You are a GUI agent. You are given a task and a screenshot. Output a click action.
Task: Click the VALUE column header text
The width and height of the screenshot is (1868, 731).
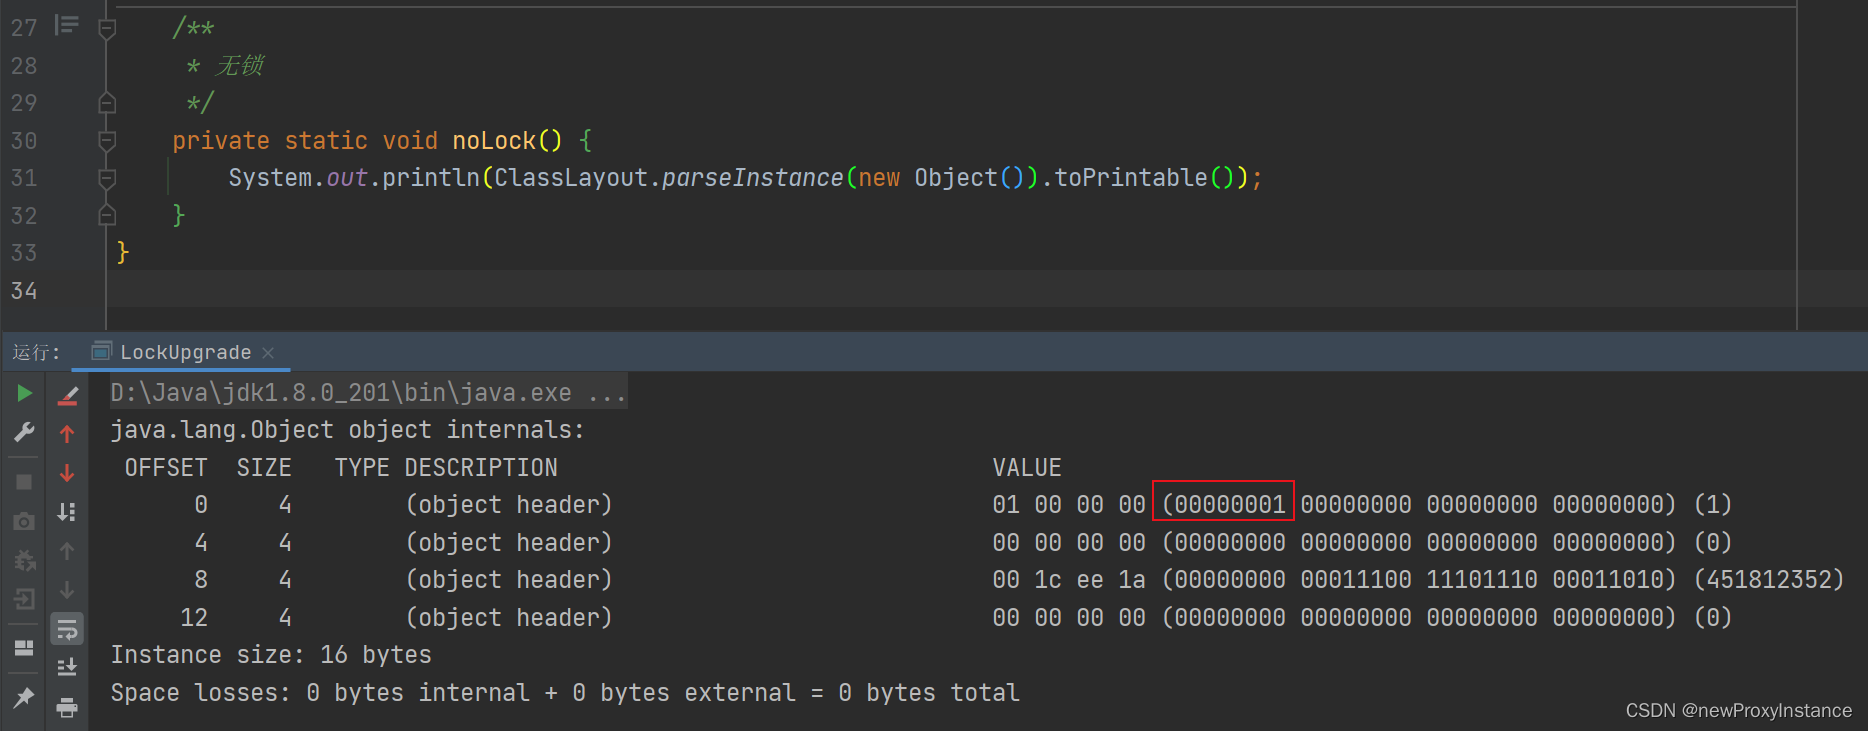[1027, 468]
